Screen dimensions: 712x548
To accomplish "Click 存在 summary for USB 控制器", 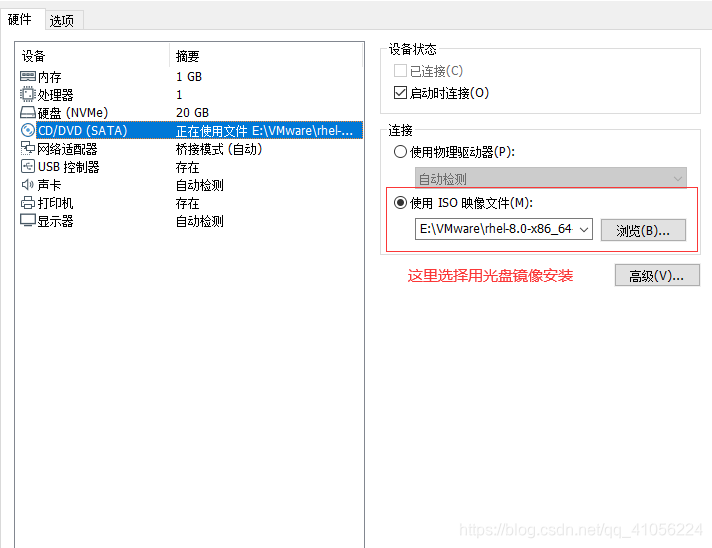I will tap(188, 167).
